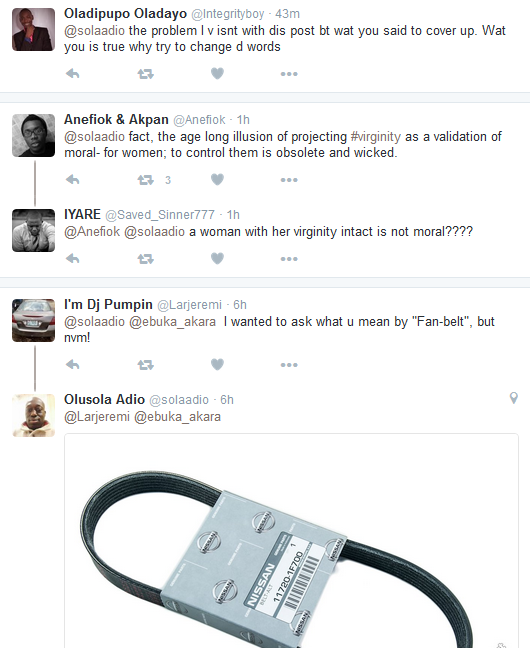Screen dimensions: 530x648
Task: Open more options on Oladipupo's tweet
Action: click(x=289, y=74)
